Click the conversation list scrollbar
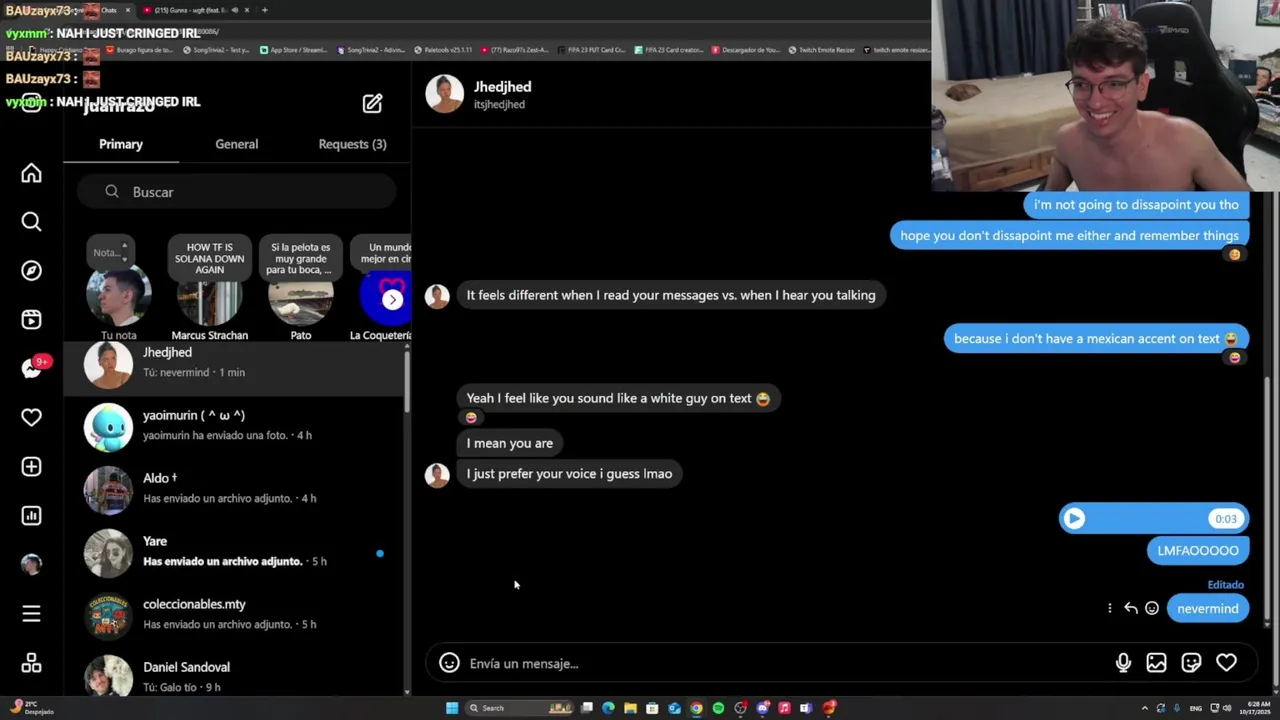Screen dimensions: 1280x720 406,380
